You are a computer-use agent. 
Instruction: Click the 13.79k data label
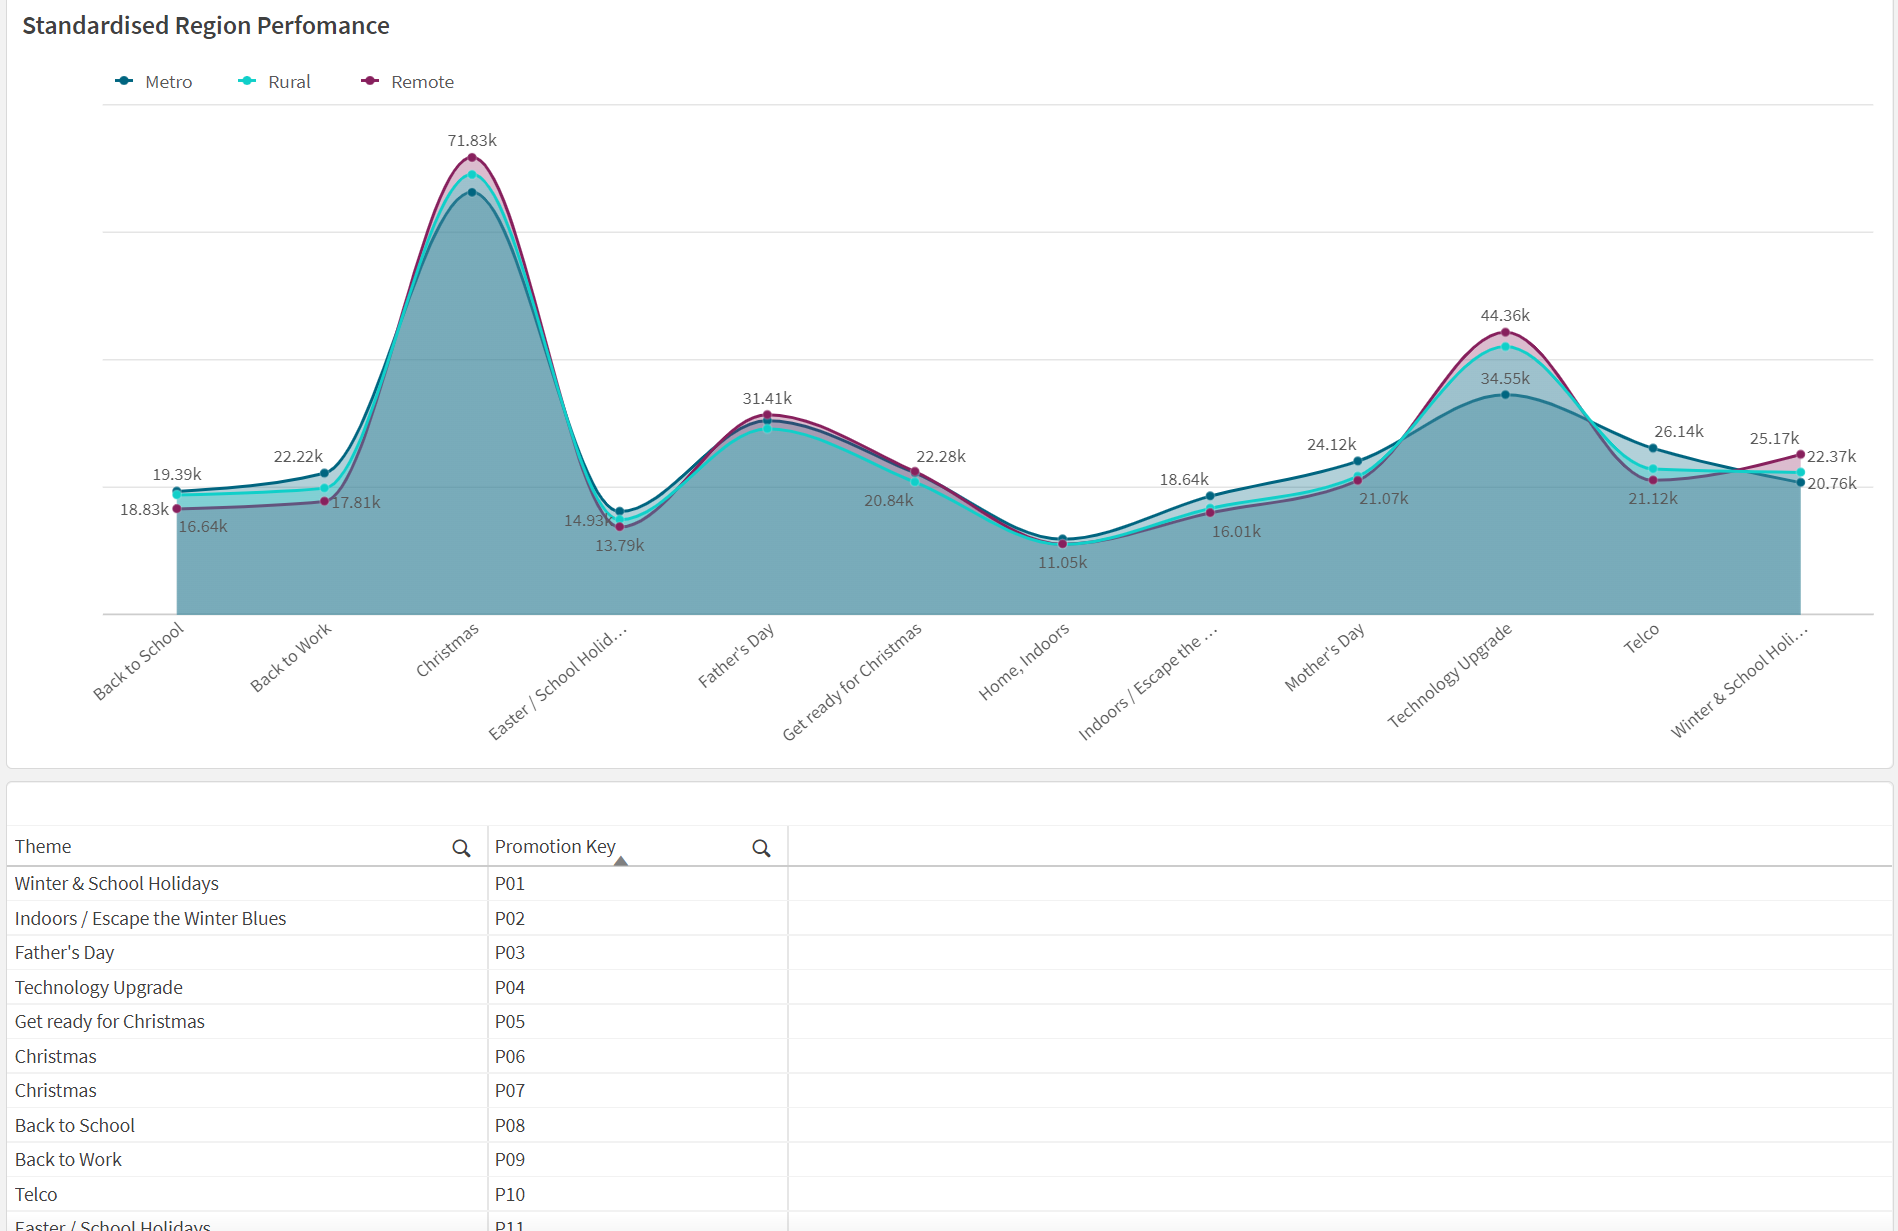[620, 546]
